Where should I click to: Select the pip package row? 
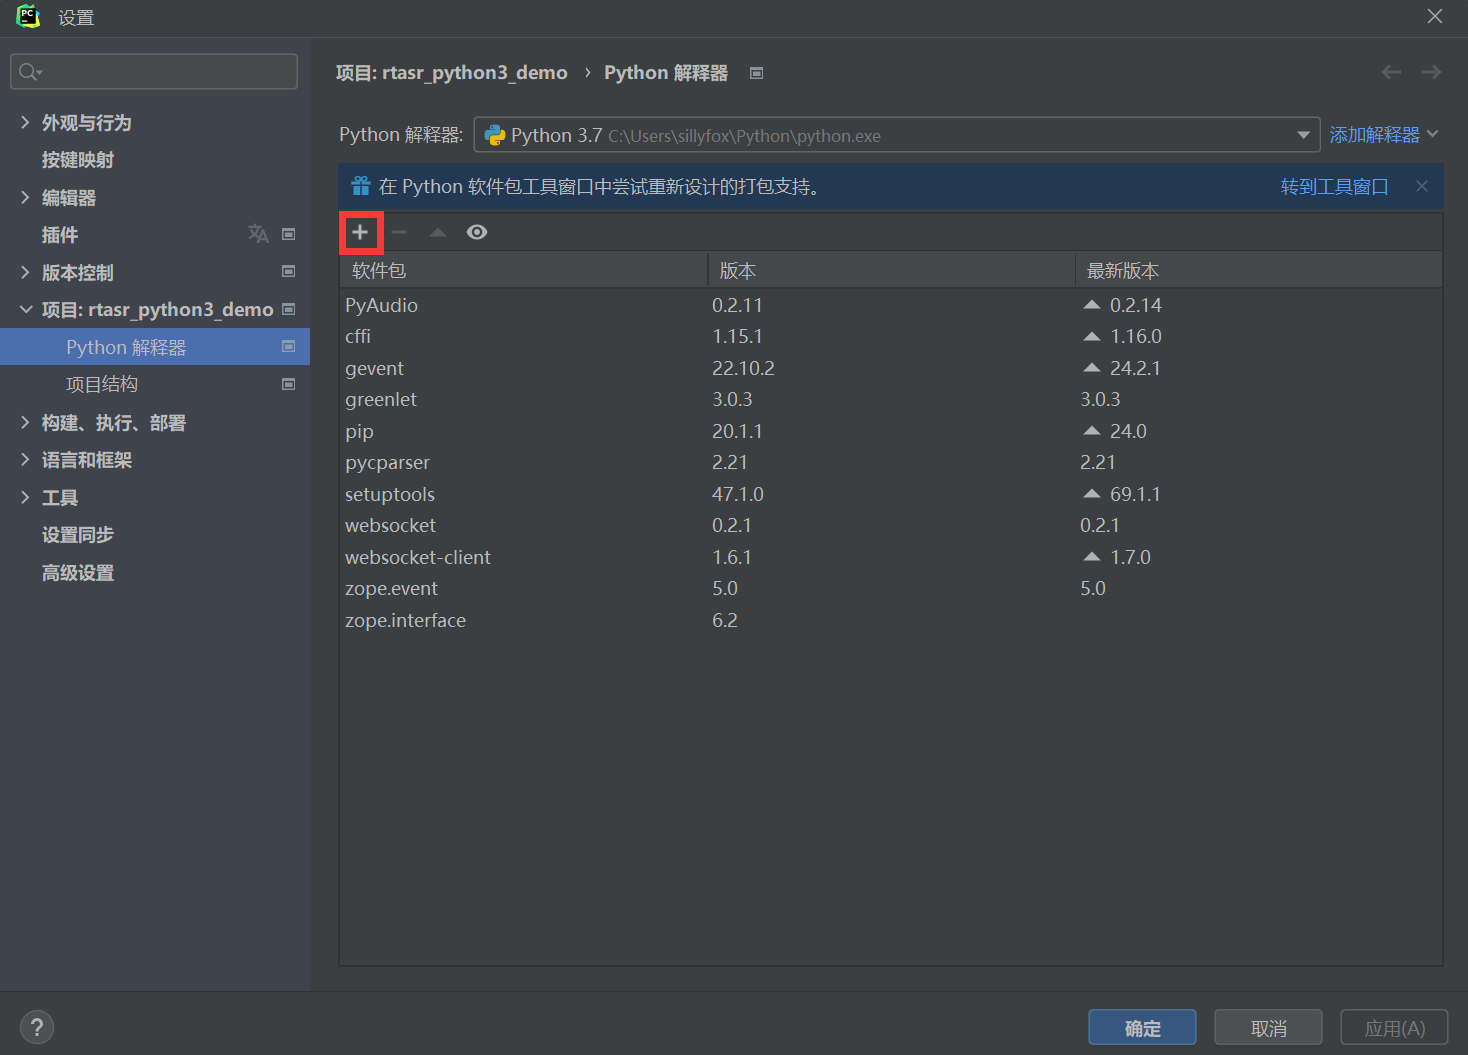(891, 431)
